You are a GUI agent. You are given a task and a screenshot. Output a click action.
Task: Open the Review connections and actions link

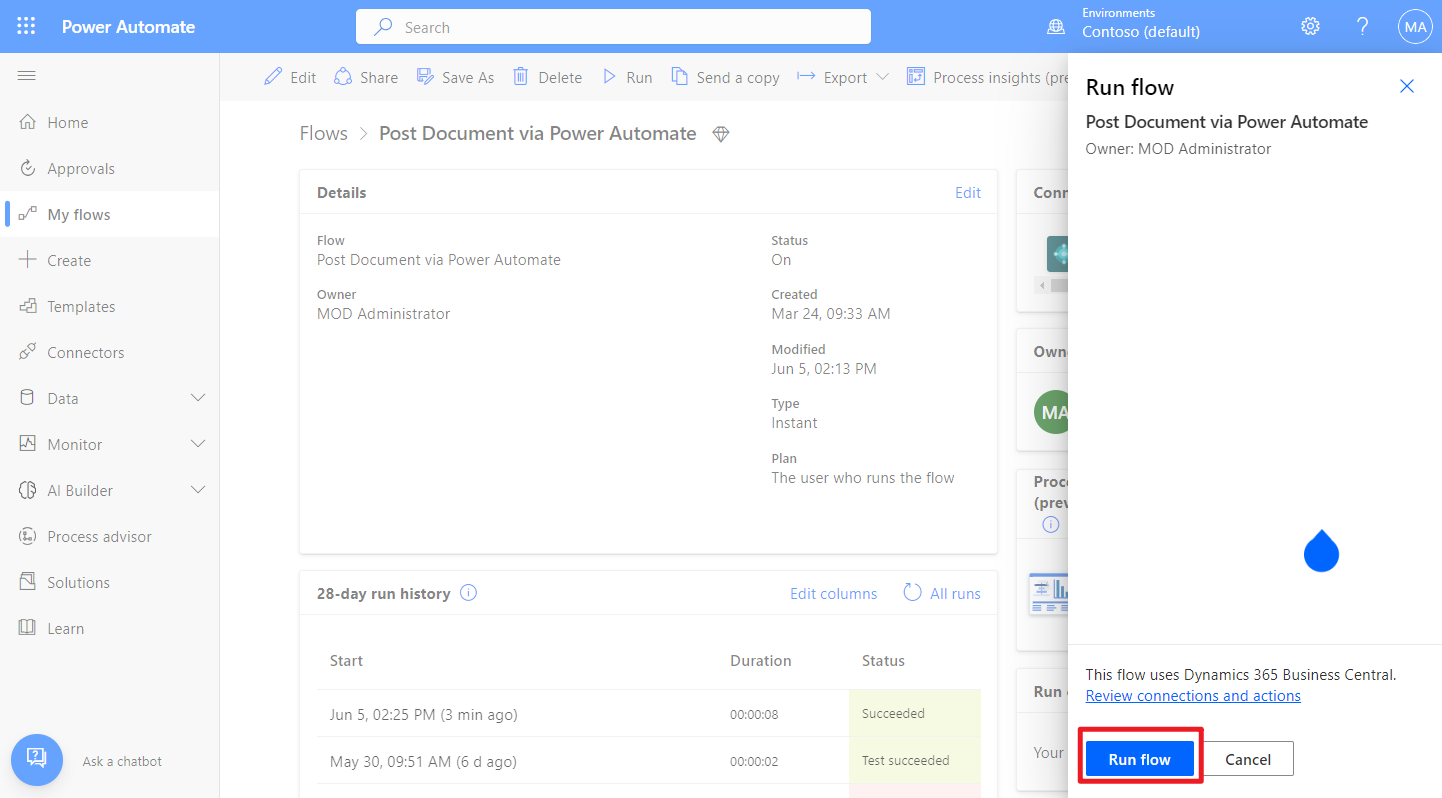point(1192,695)
